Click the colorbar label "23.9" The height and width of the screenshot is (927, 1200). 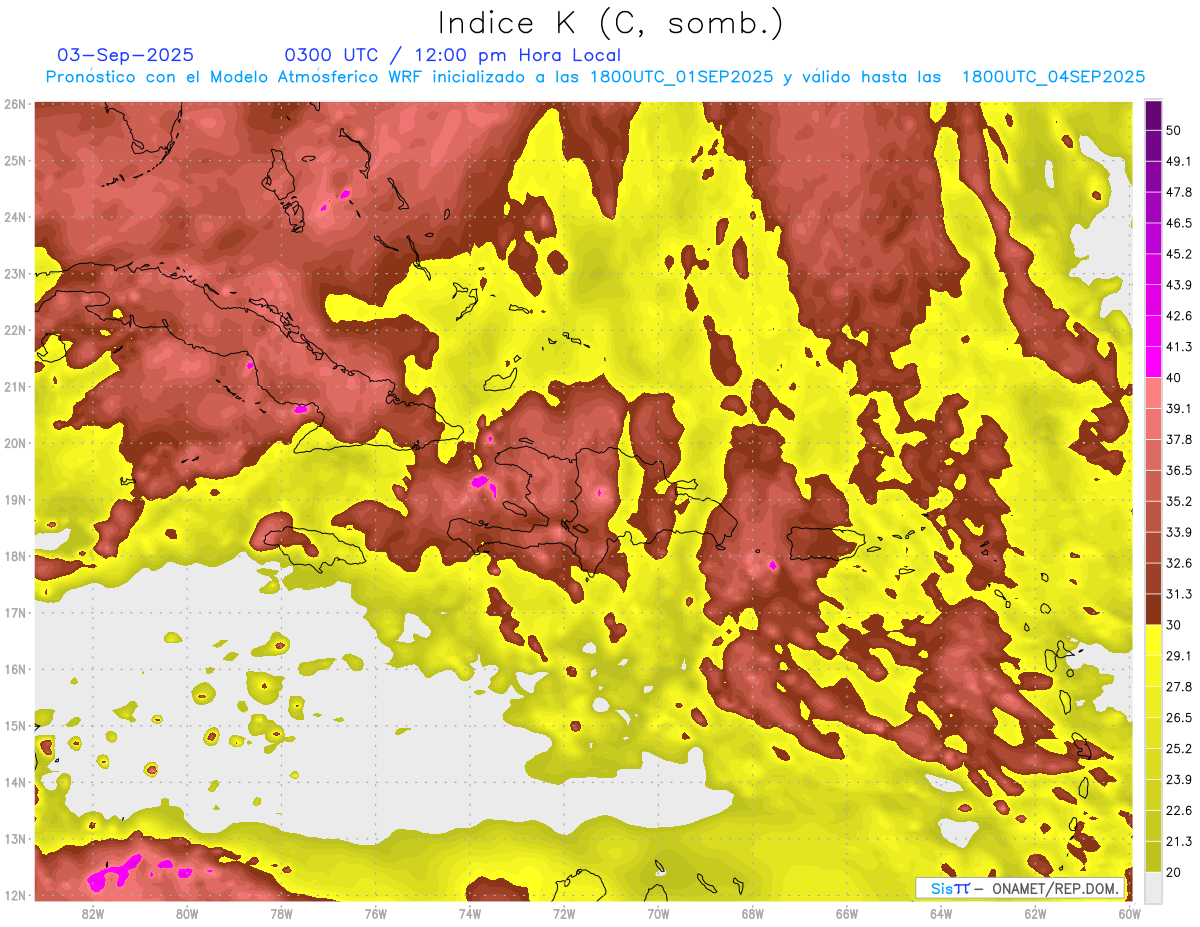1179,779
